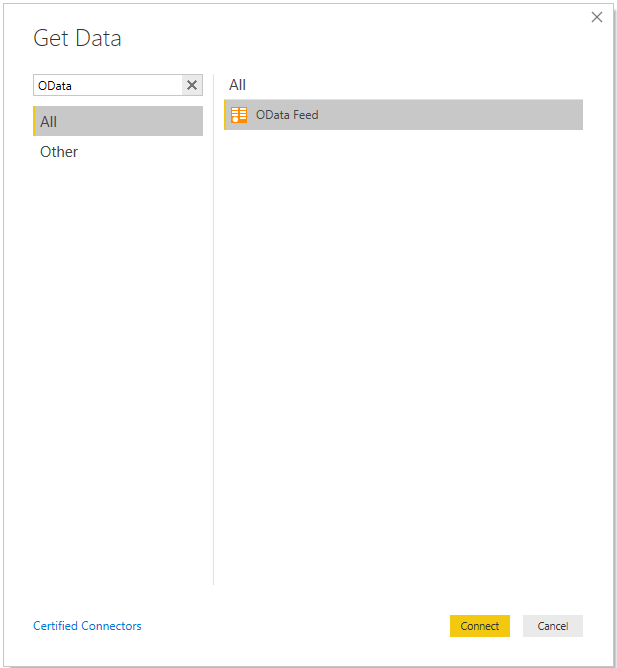Select the All category in left pane
The image size is (617, 668).
click(x=118, y=121)
